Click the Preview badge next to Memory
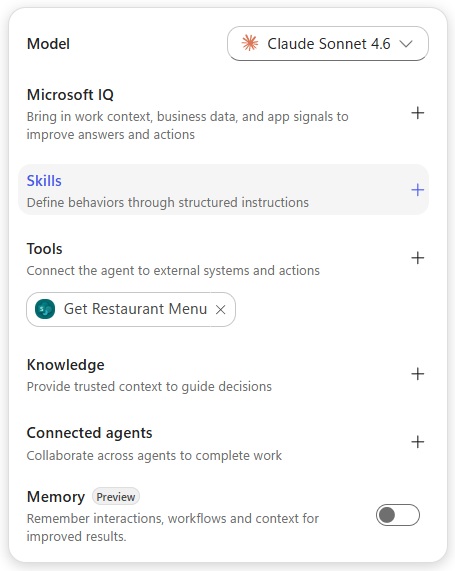 [115, 497]
